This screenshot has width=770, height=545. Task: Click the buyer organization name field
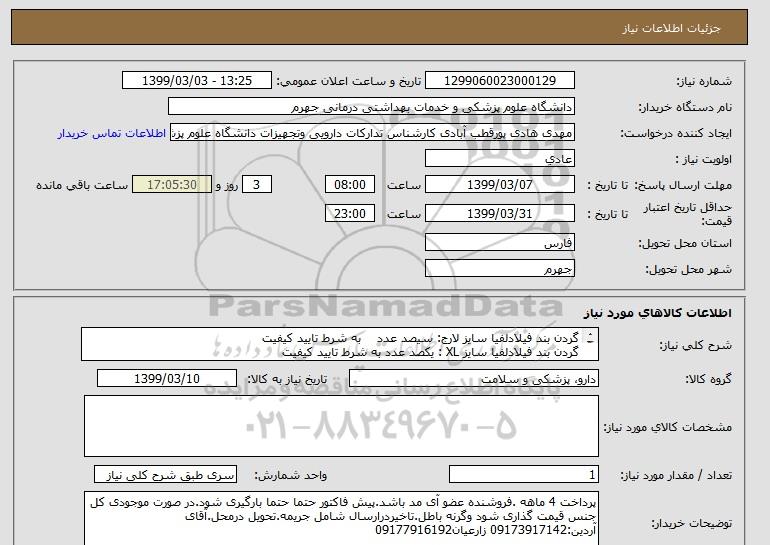(x=371, y=107)
